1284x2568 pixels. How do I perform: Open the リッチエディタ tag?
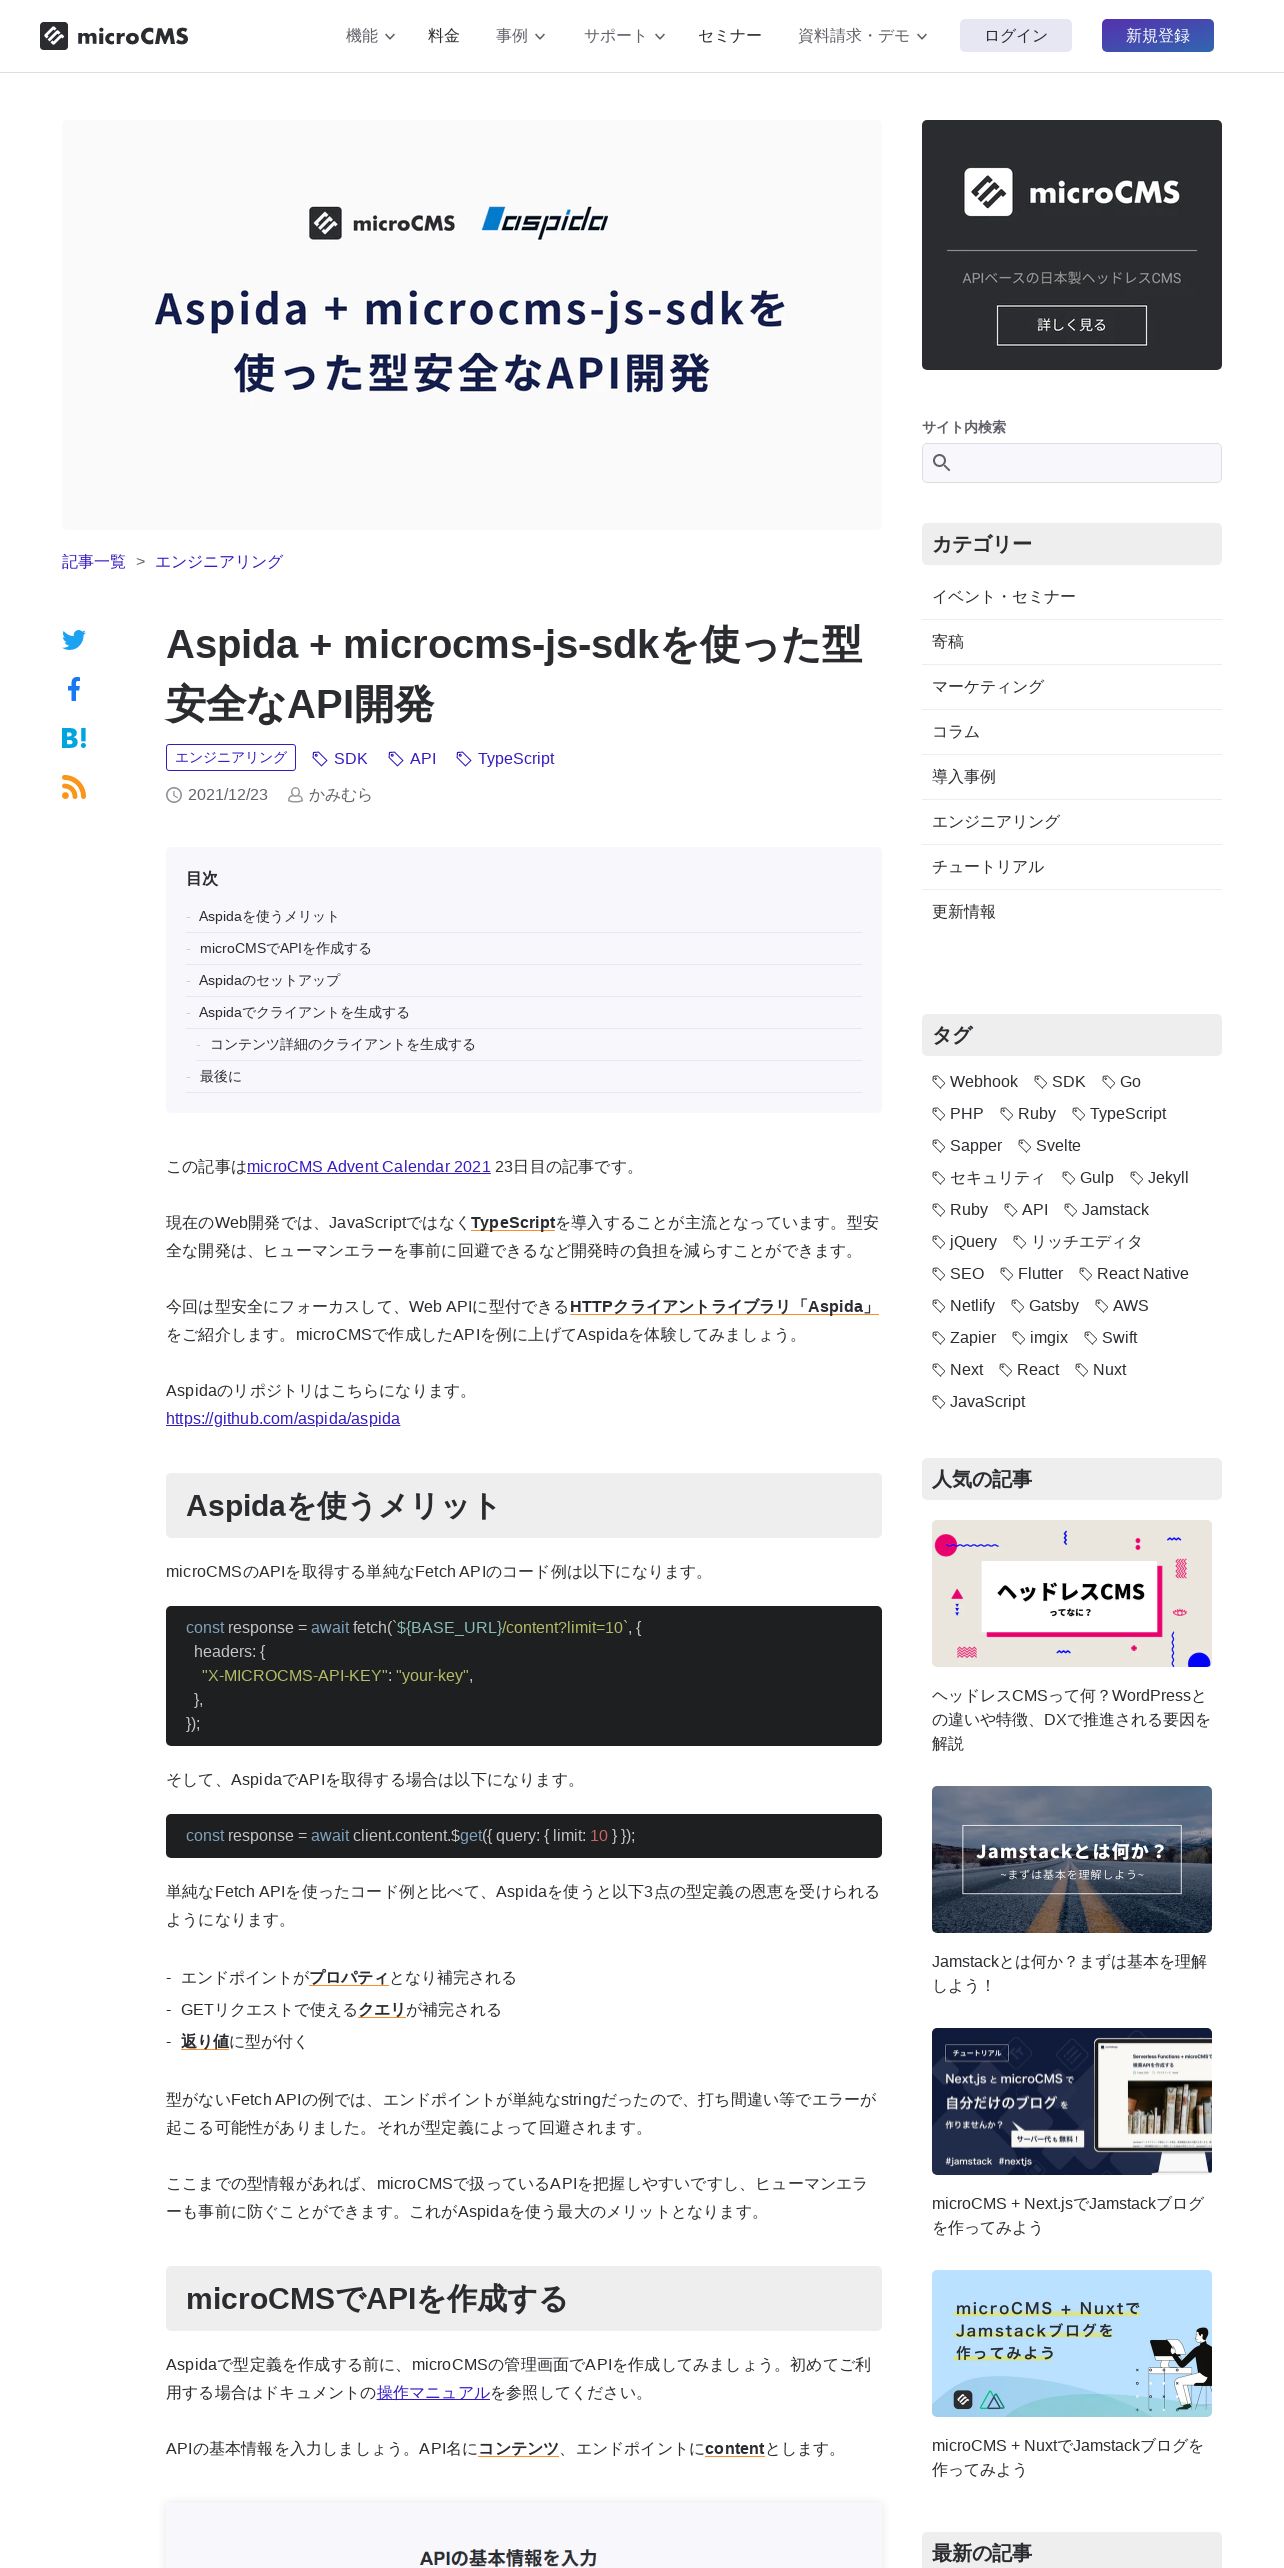pos(1077,1242)
